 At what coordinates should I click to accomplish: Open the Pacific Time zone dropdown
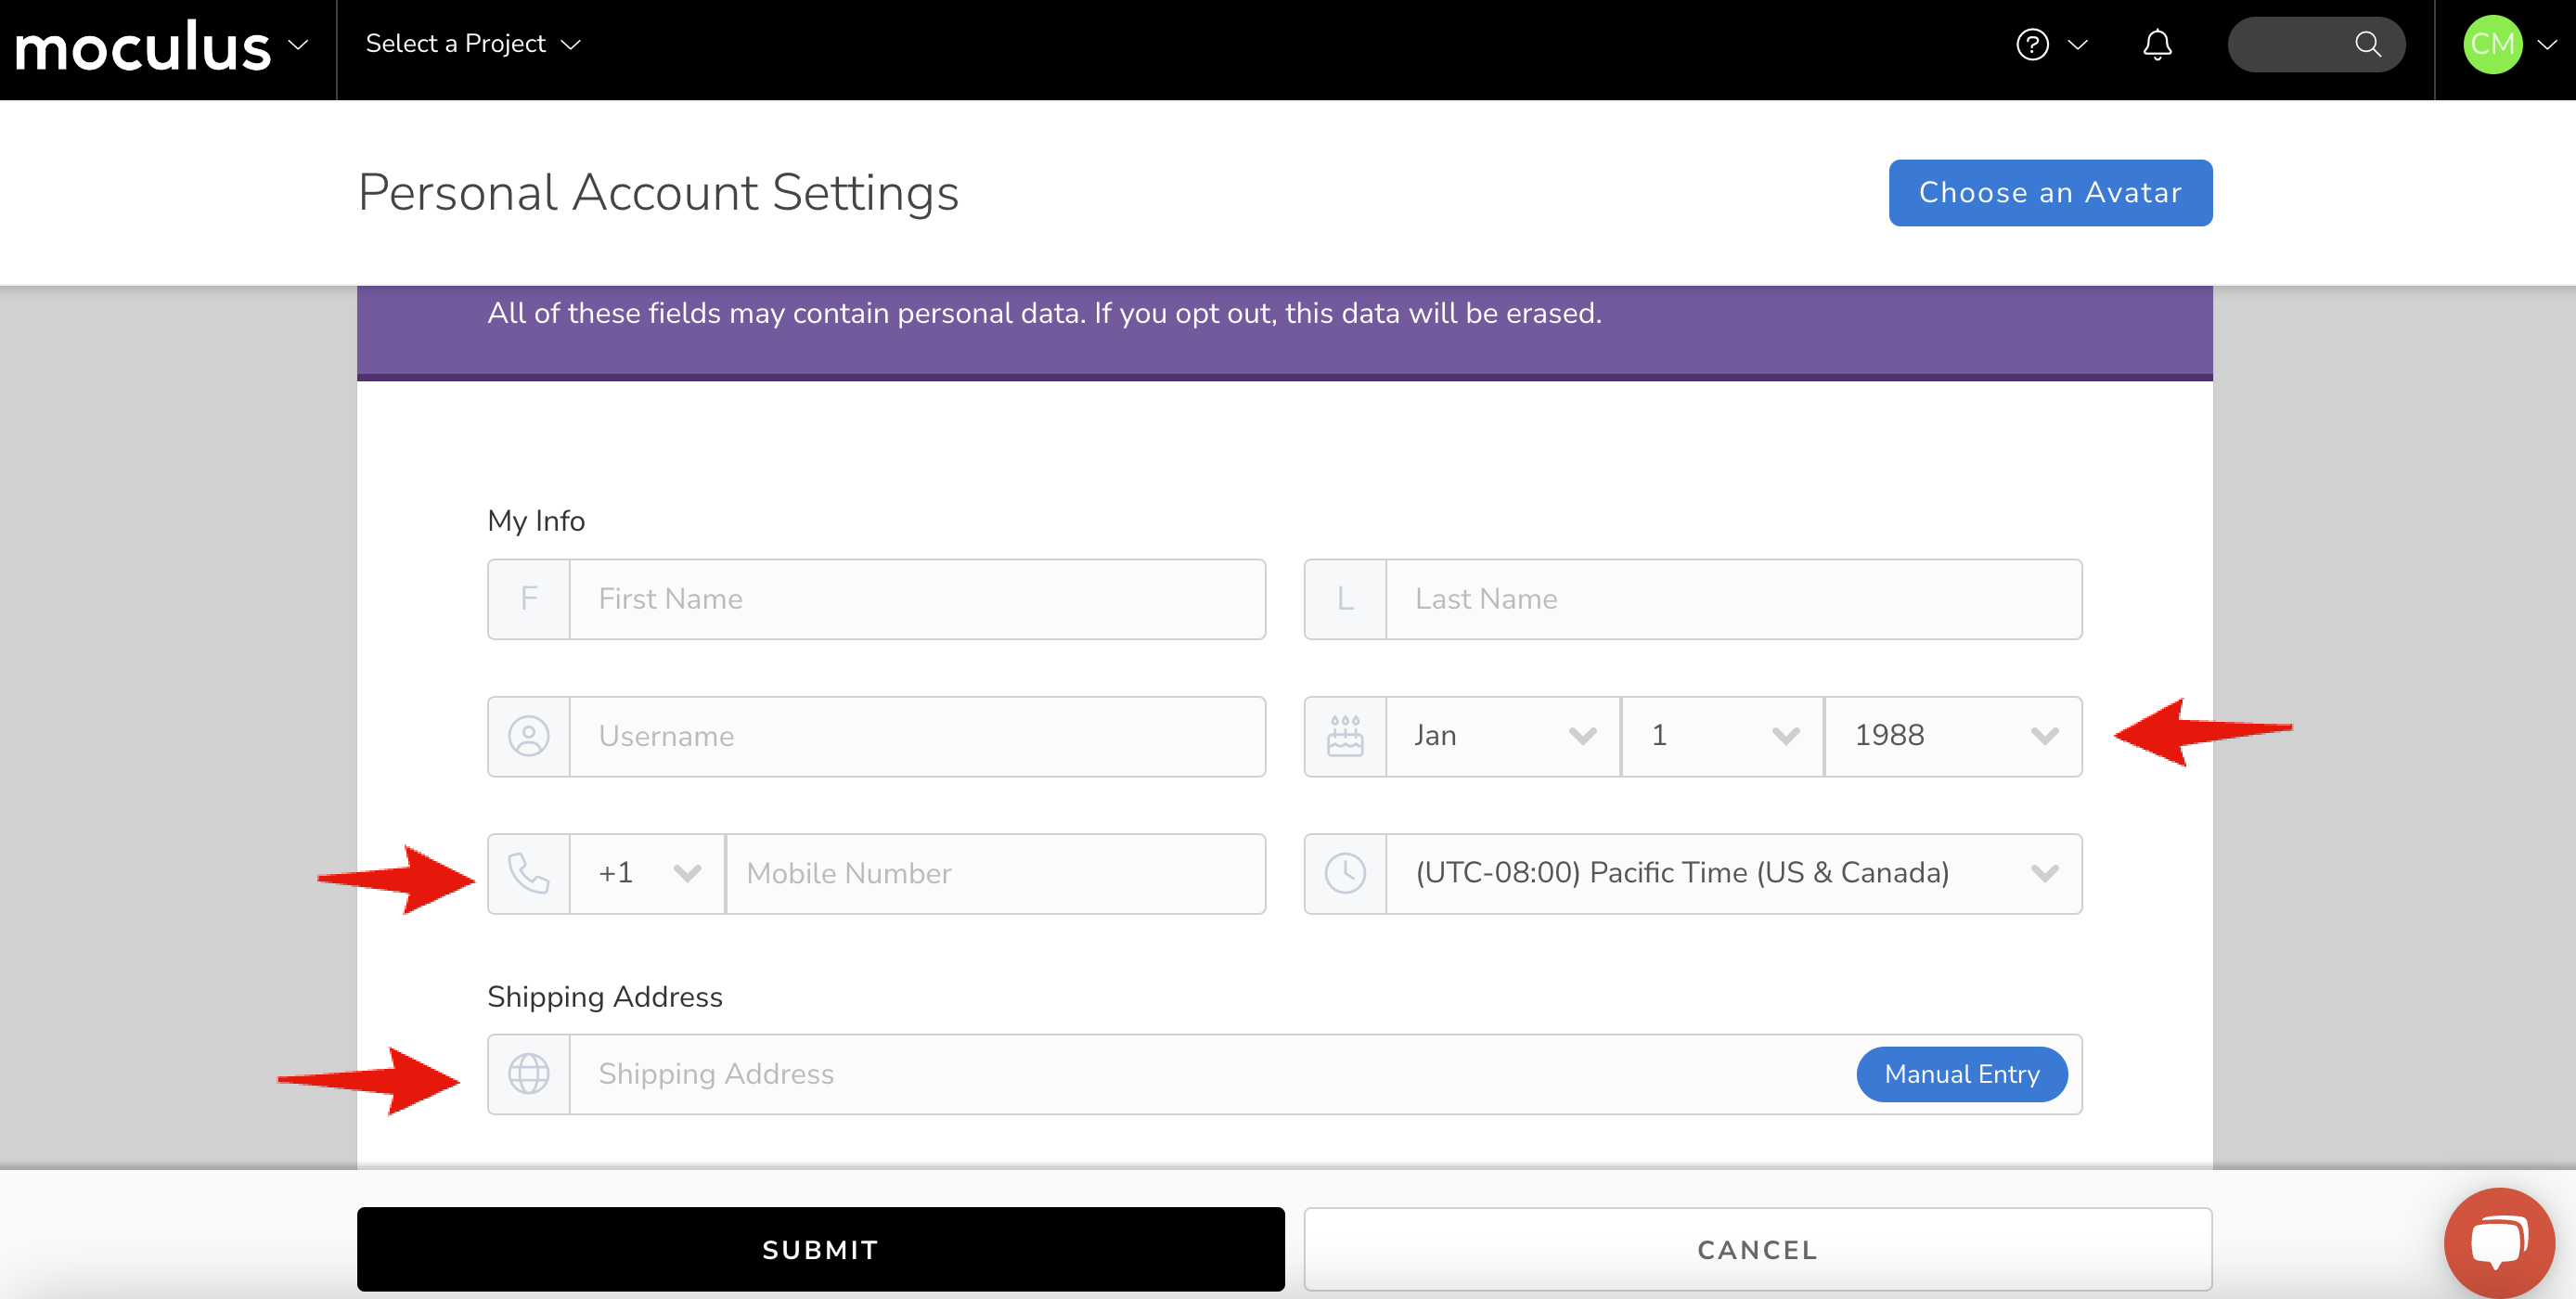click(x=1734, y=873)
